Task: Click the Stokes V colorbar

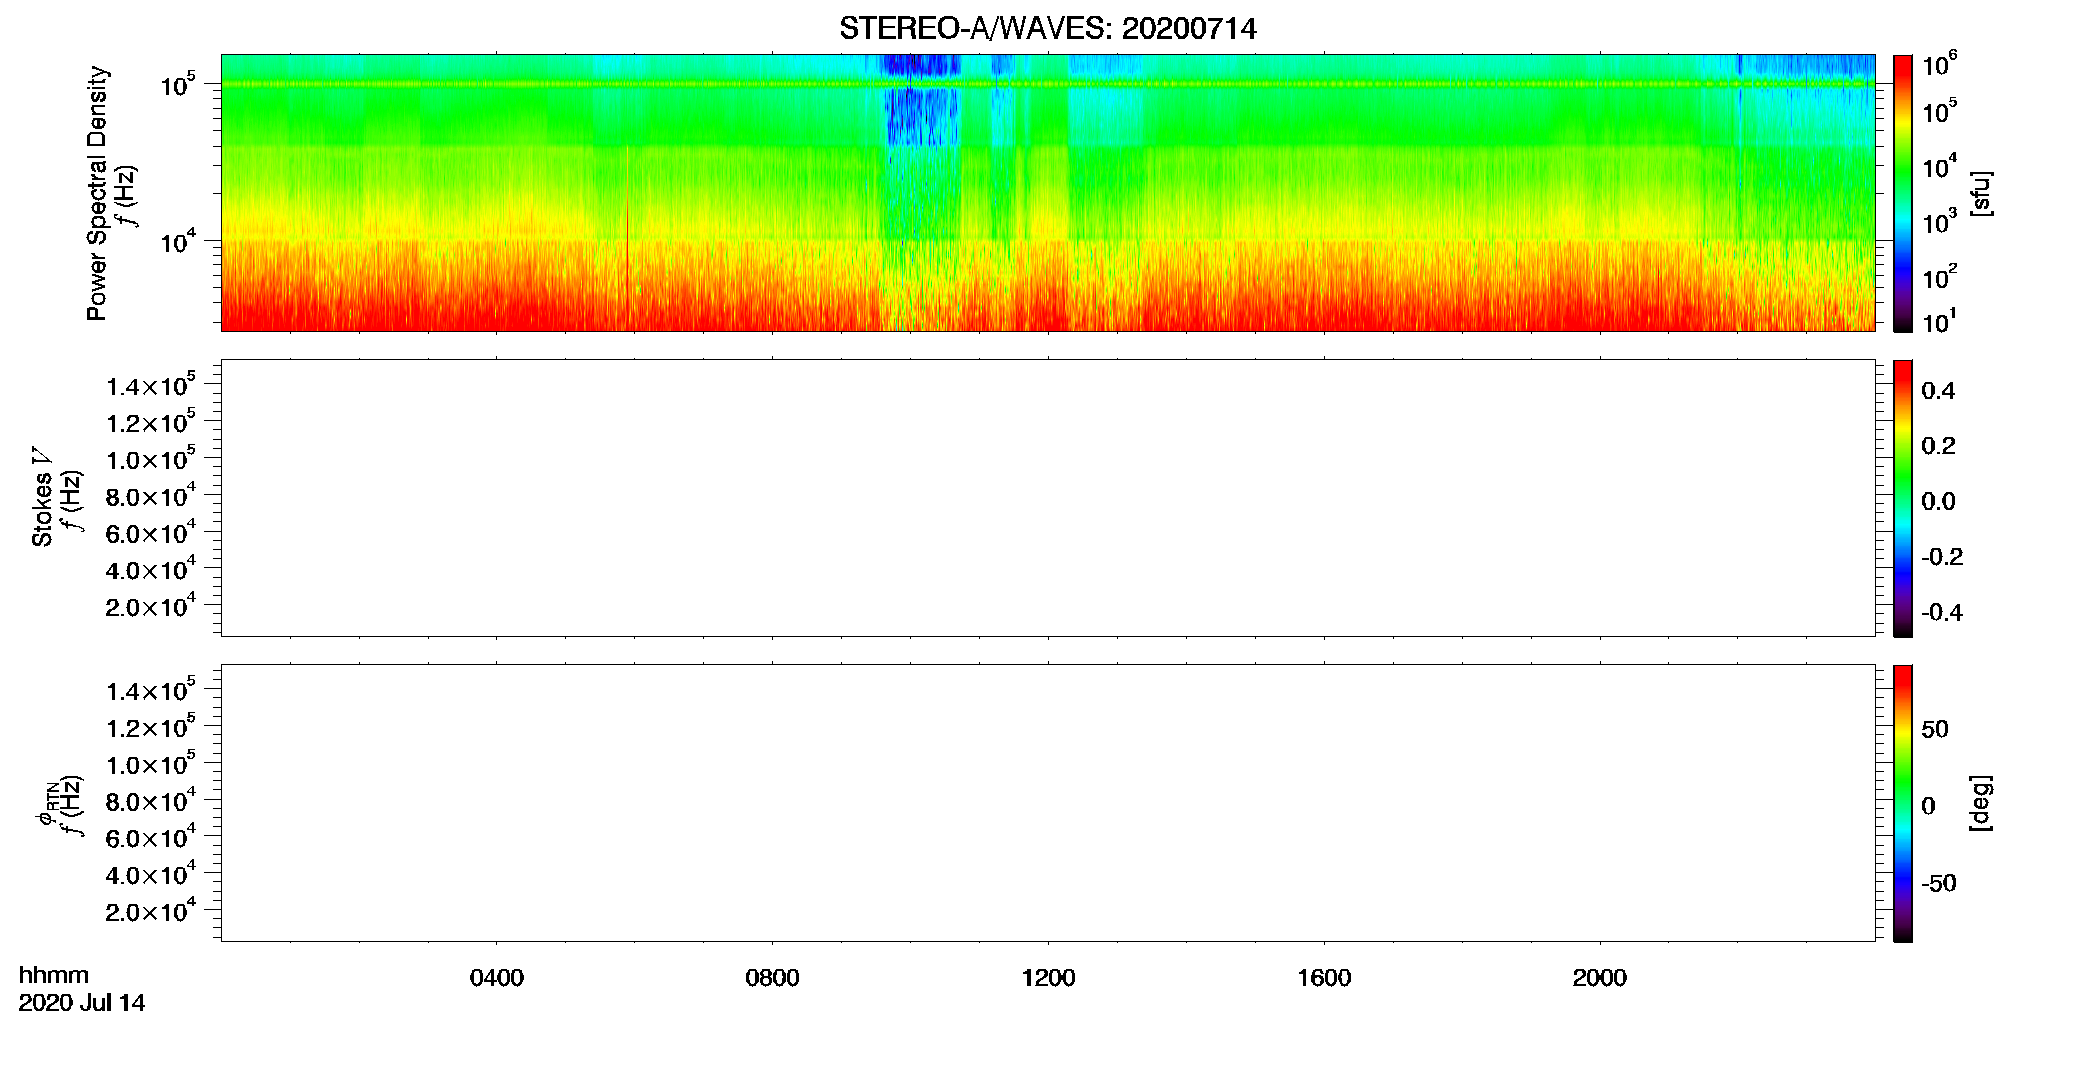Action: (1902, 498)
